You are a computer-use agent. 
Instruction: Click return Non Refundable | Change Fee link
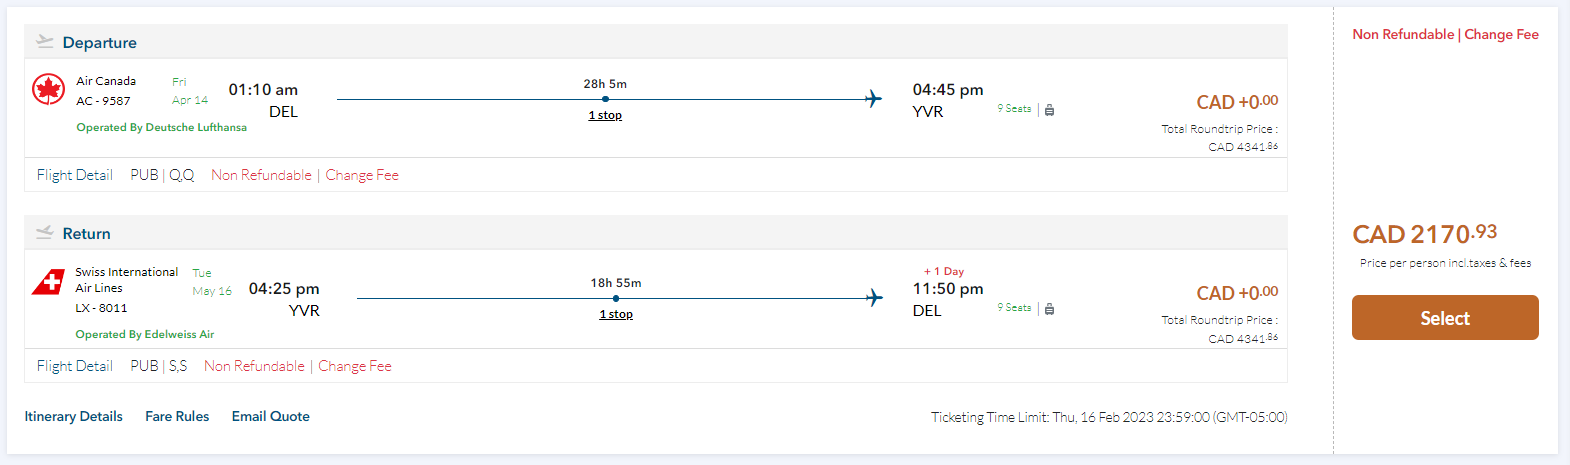coord(298,366)
